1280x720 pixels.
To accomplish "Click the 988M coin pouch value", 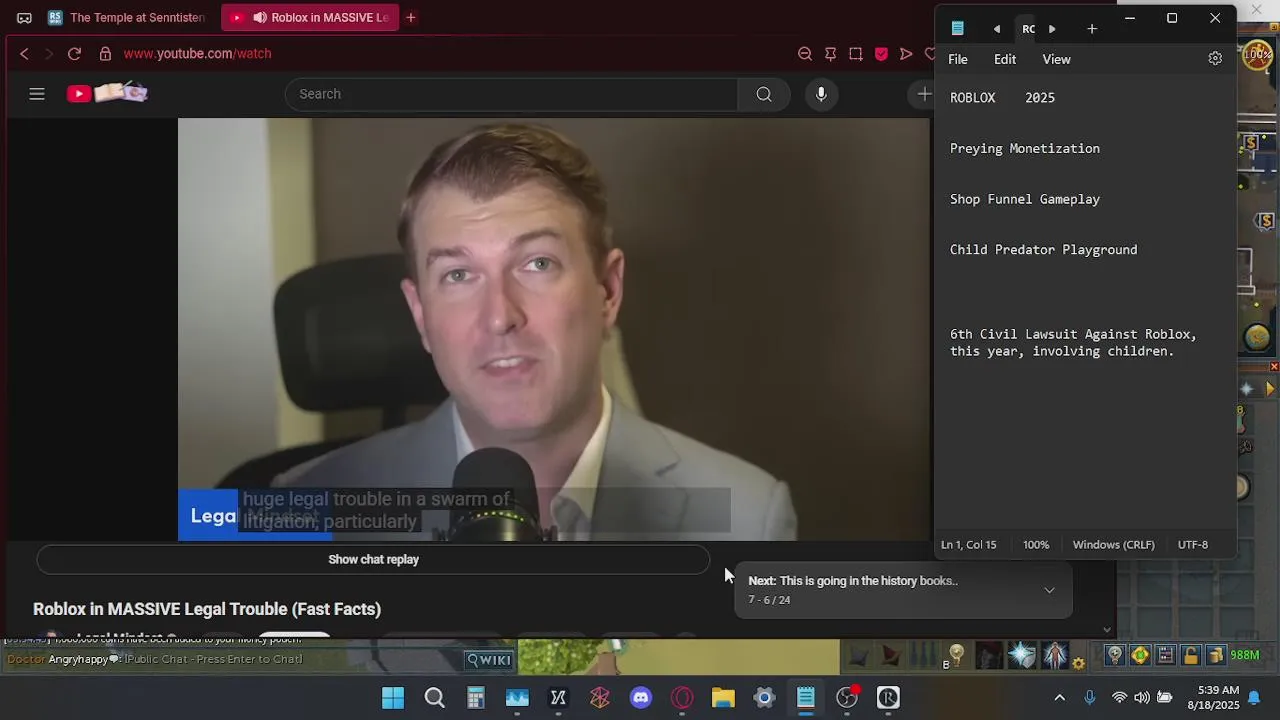I will coord(1245,656).
